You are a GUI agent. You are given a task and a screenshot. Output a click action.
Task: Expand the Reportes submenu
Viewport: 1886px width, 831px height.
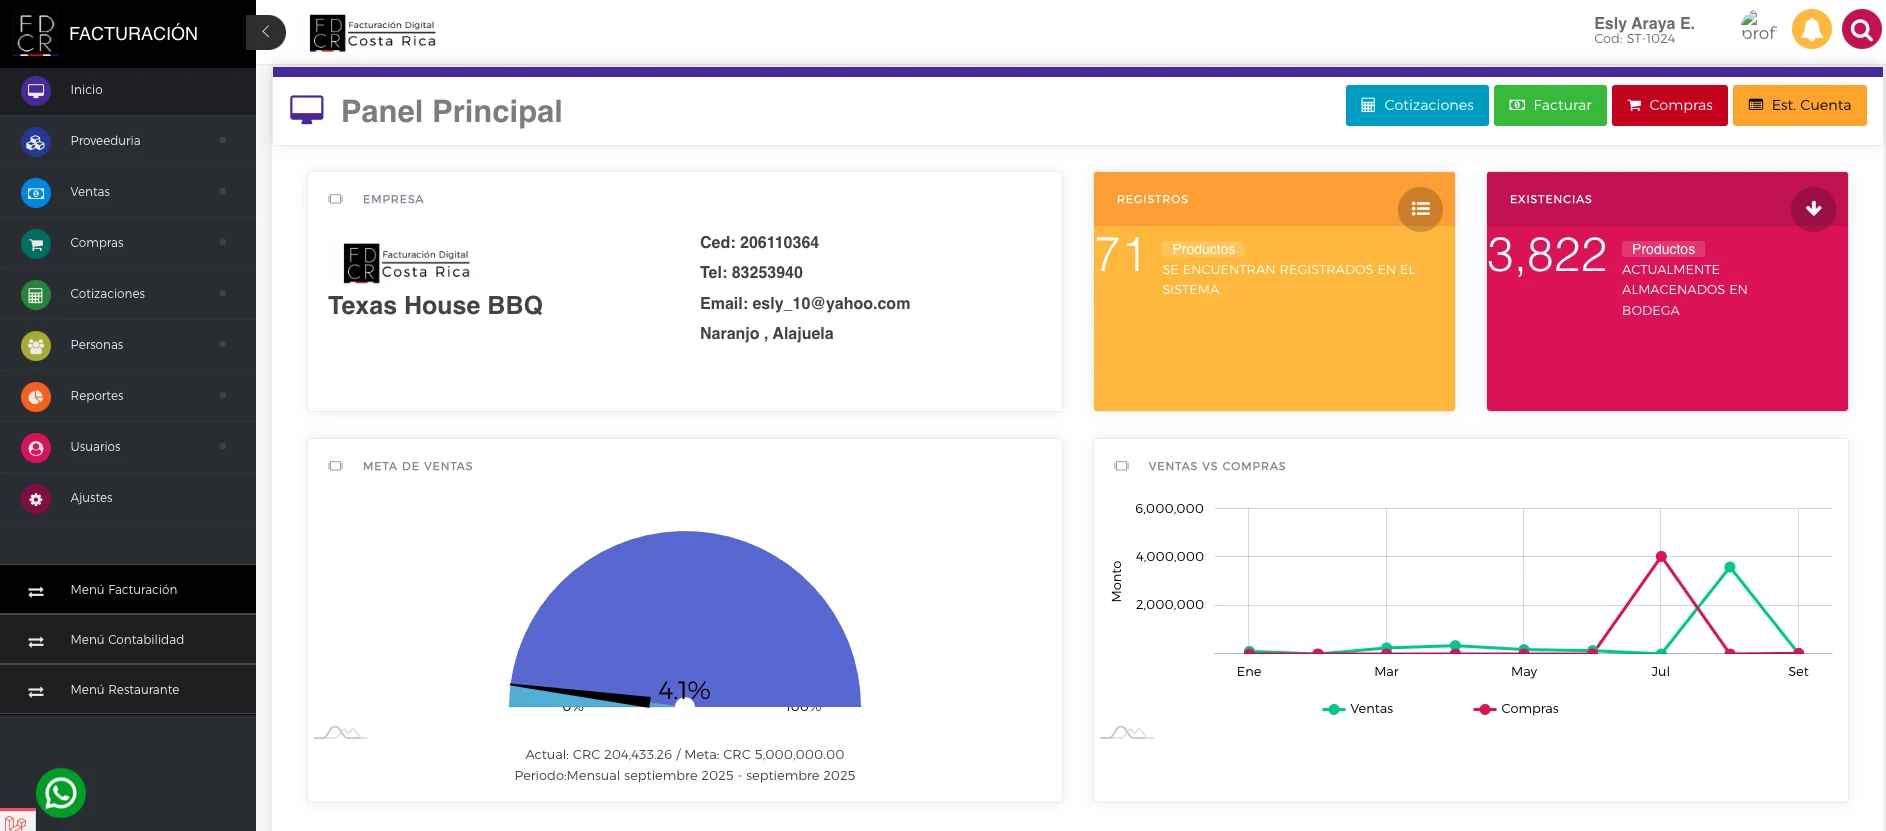(97, 396)
